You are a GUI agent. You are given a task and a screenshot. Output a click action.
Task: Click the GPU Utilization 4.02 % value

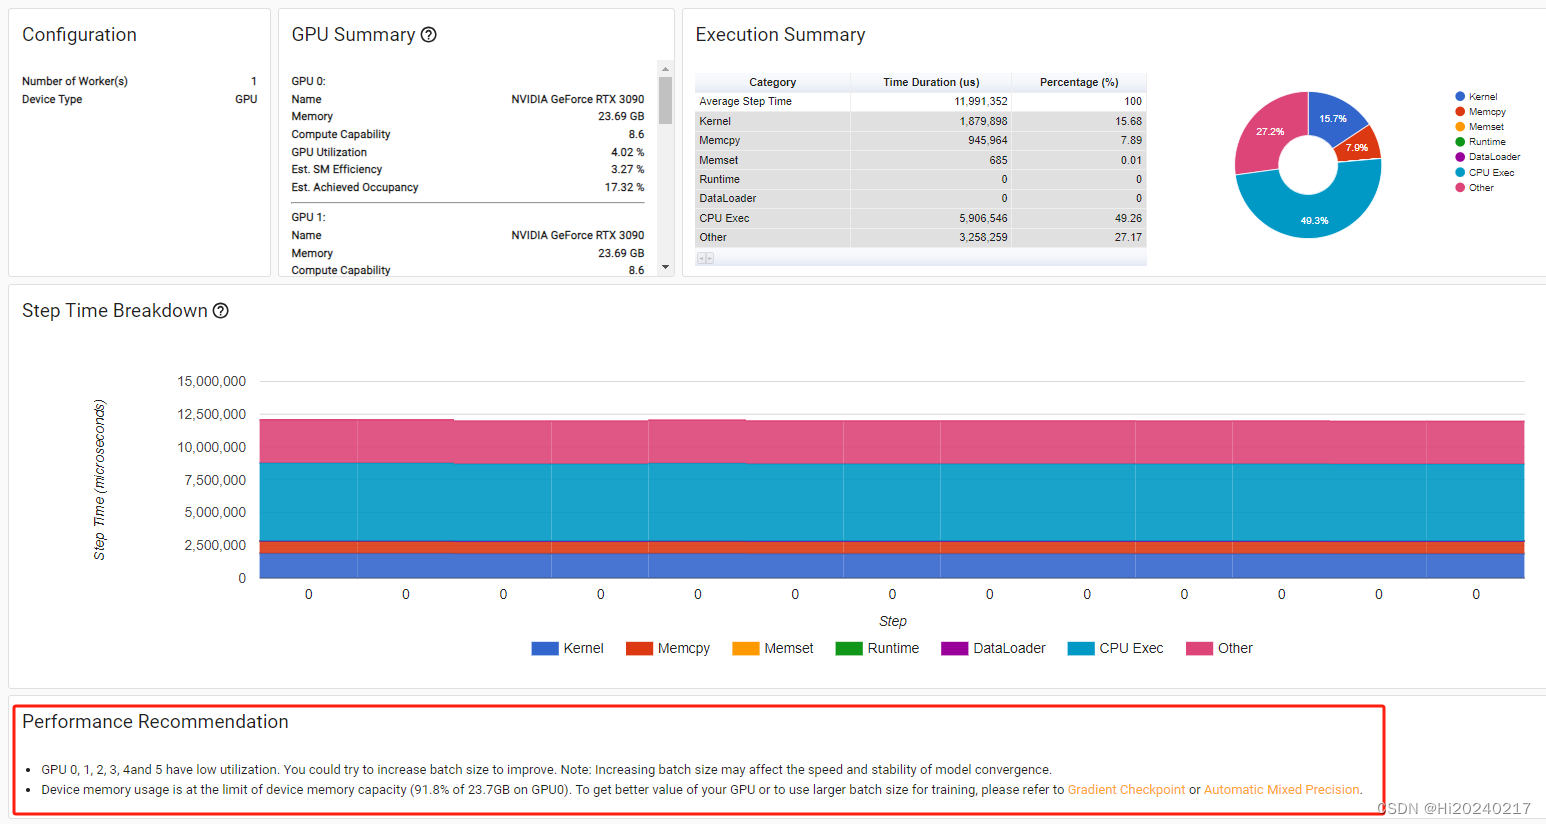(627, 153)
